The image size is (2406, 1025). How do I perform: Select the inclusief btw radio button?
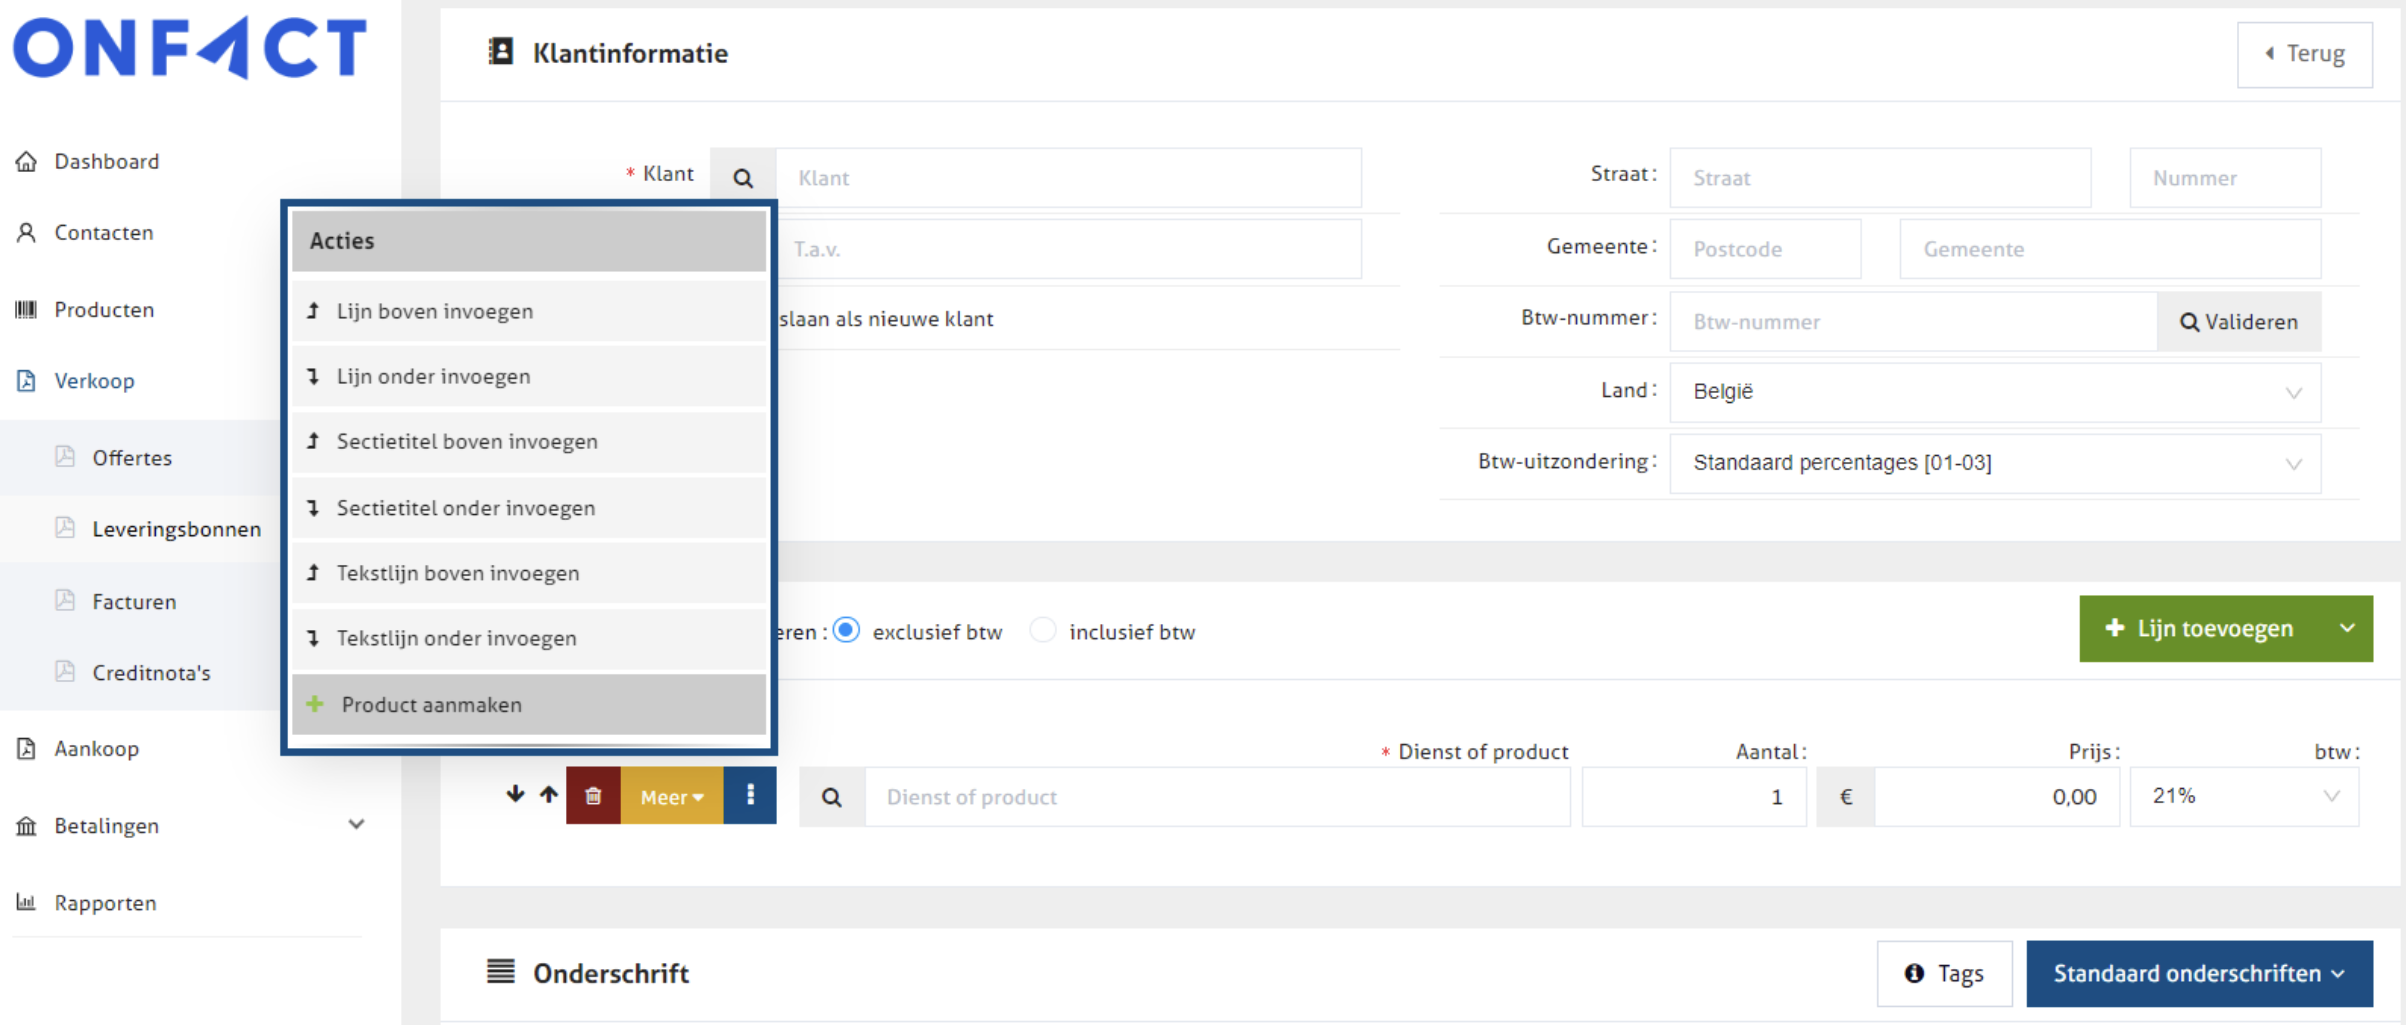point(1043,631)
